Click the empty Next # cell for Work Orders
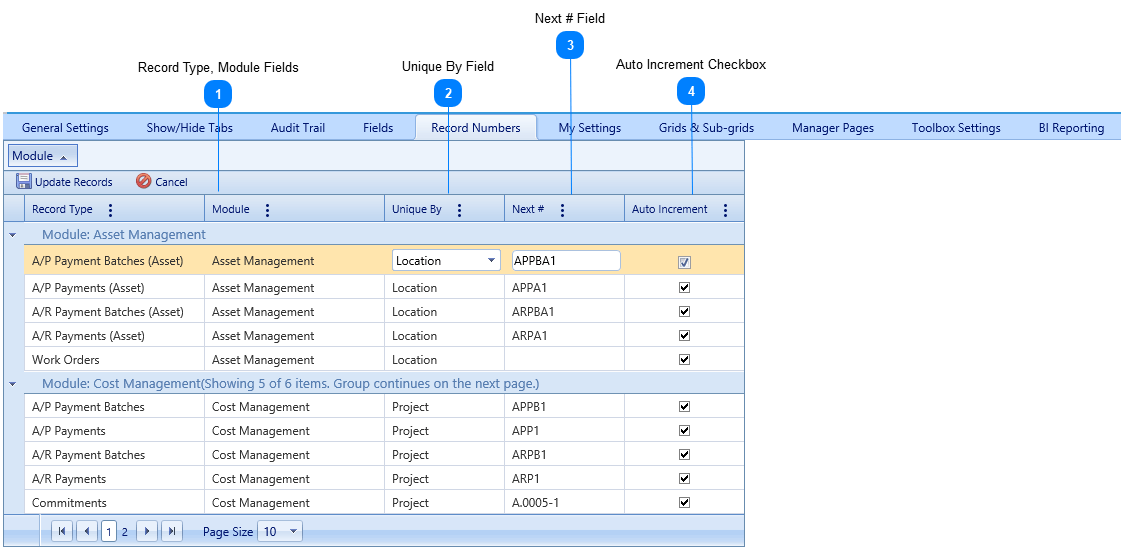The height and width of the screenshot is (557, 1124). click(565, 359)
